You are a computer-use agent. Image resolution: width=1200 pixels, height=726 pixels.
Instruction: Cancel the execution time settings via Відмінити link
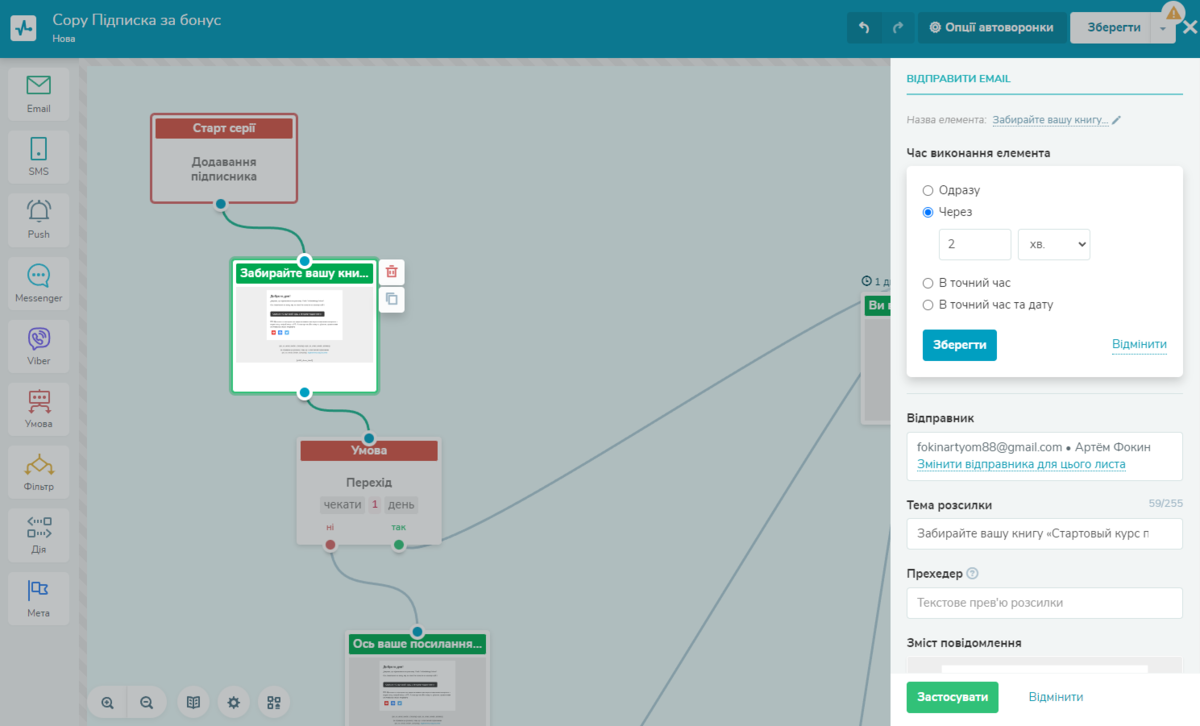pyautogui.click(x=1139, y=345)
